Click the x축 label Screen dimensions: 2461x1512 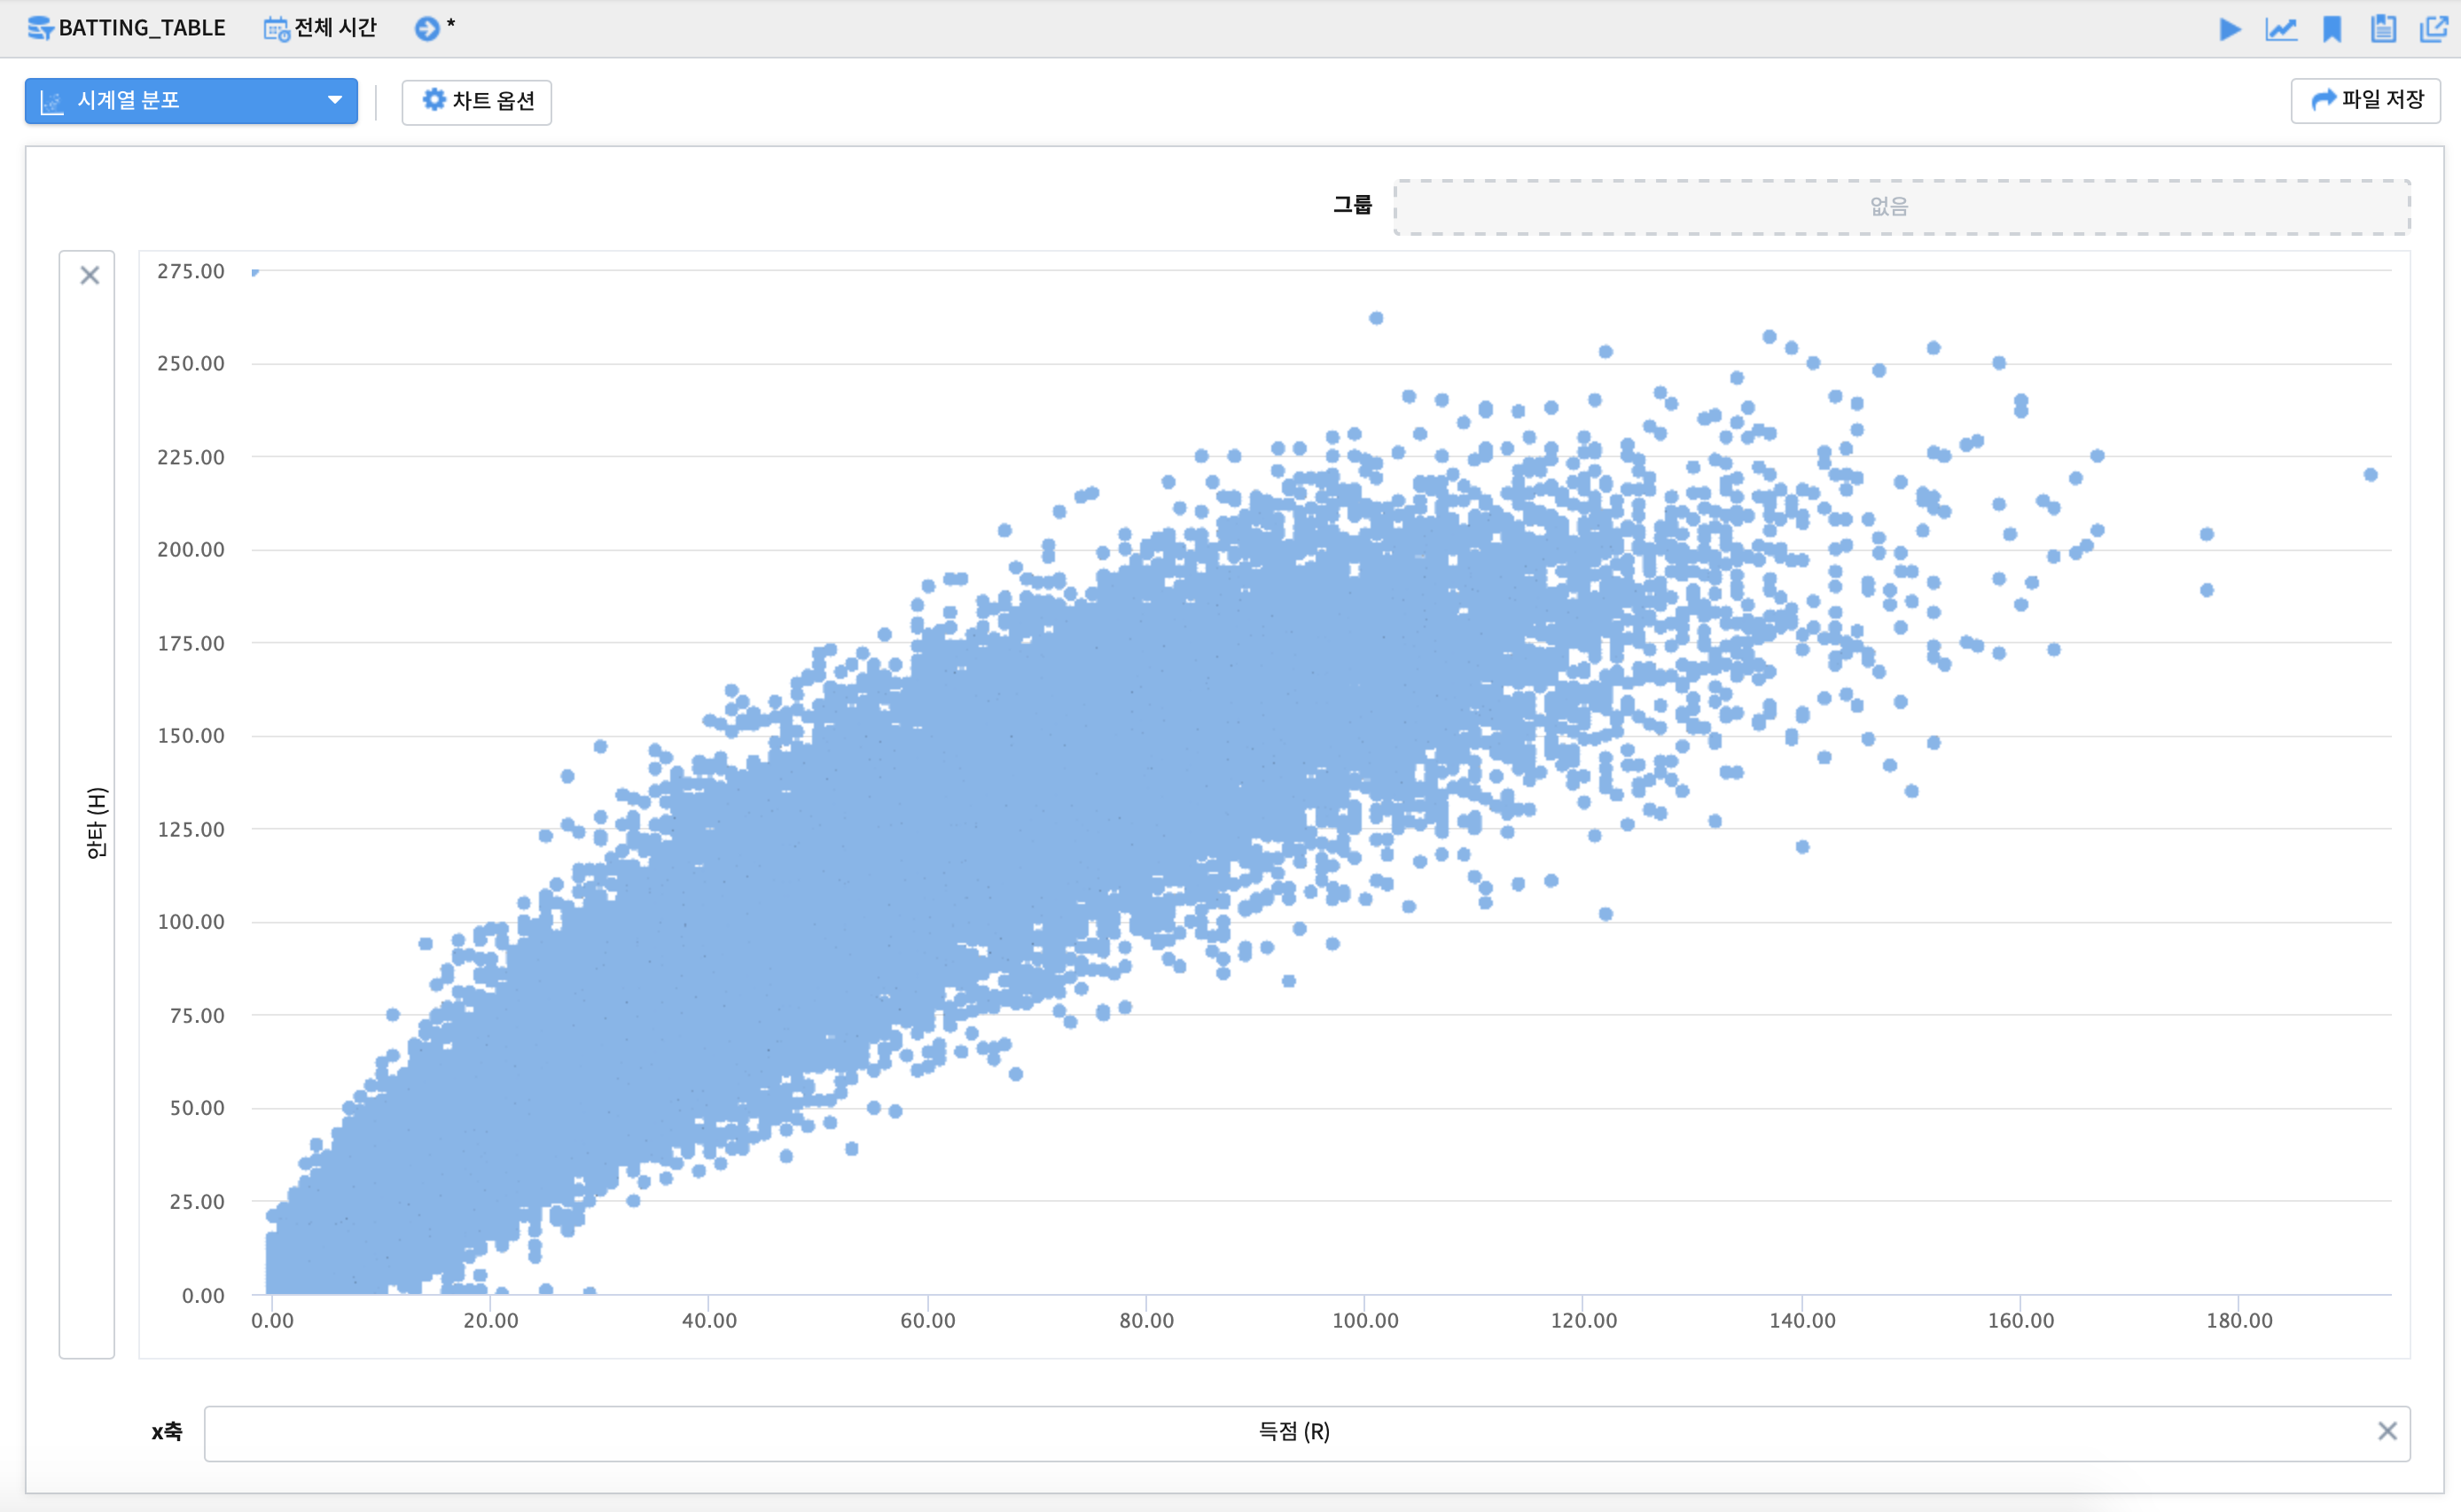tap(167, 1432)
